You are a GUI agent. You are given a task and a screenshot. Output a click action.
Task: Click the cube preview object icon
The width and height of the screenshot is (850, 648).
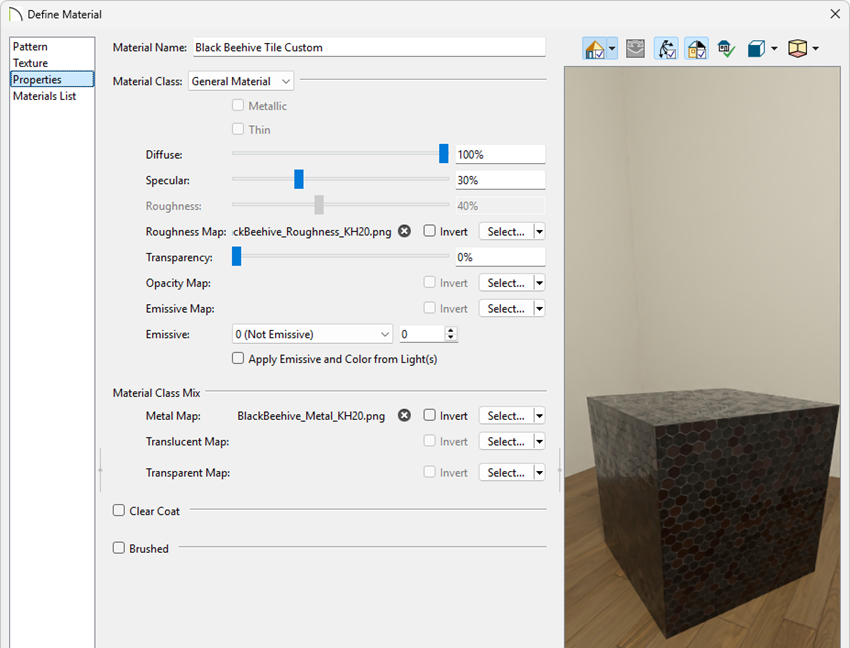757,48
